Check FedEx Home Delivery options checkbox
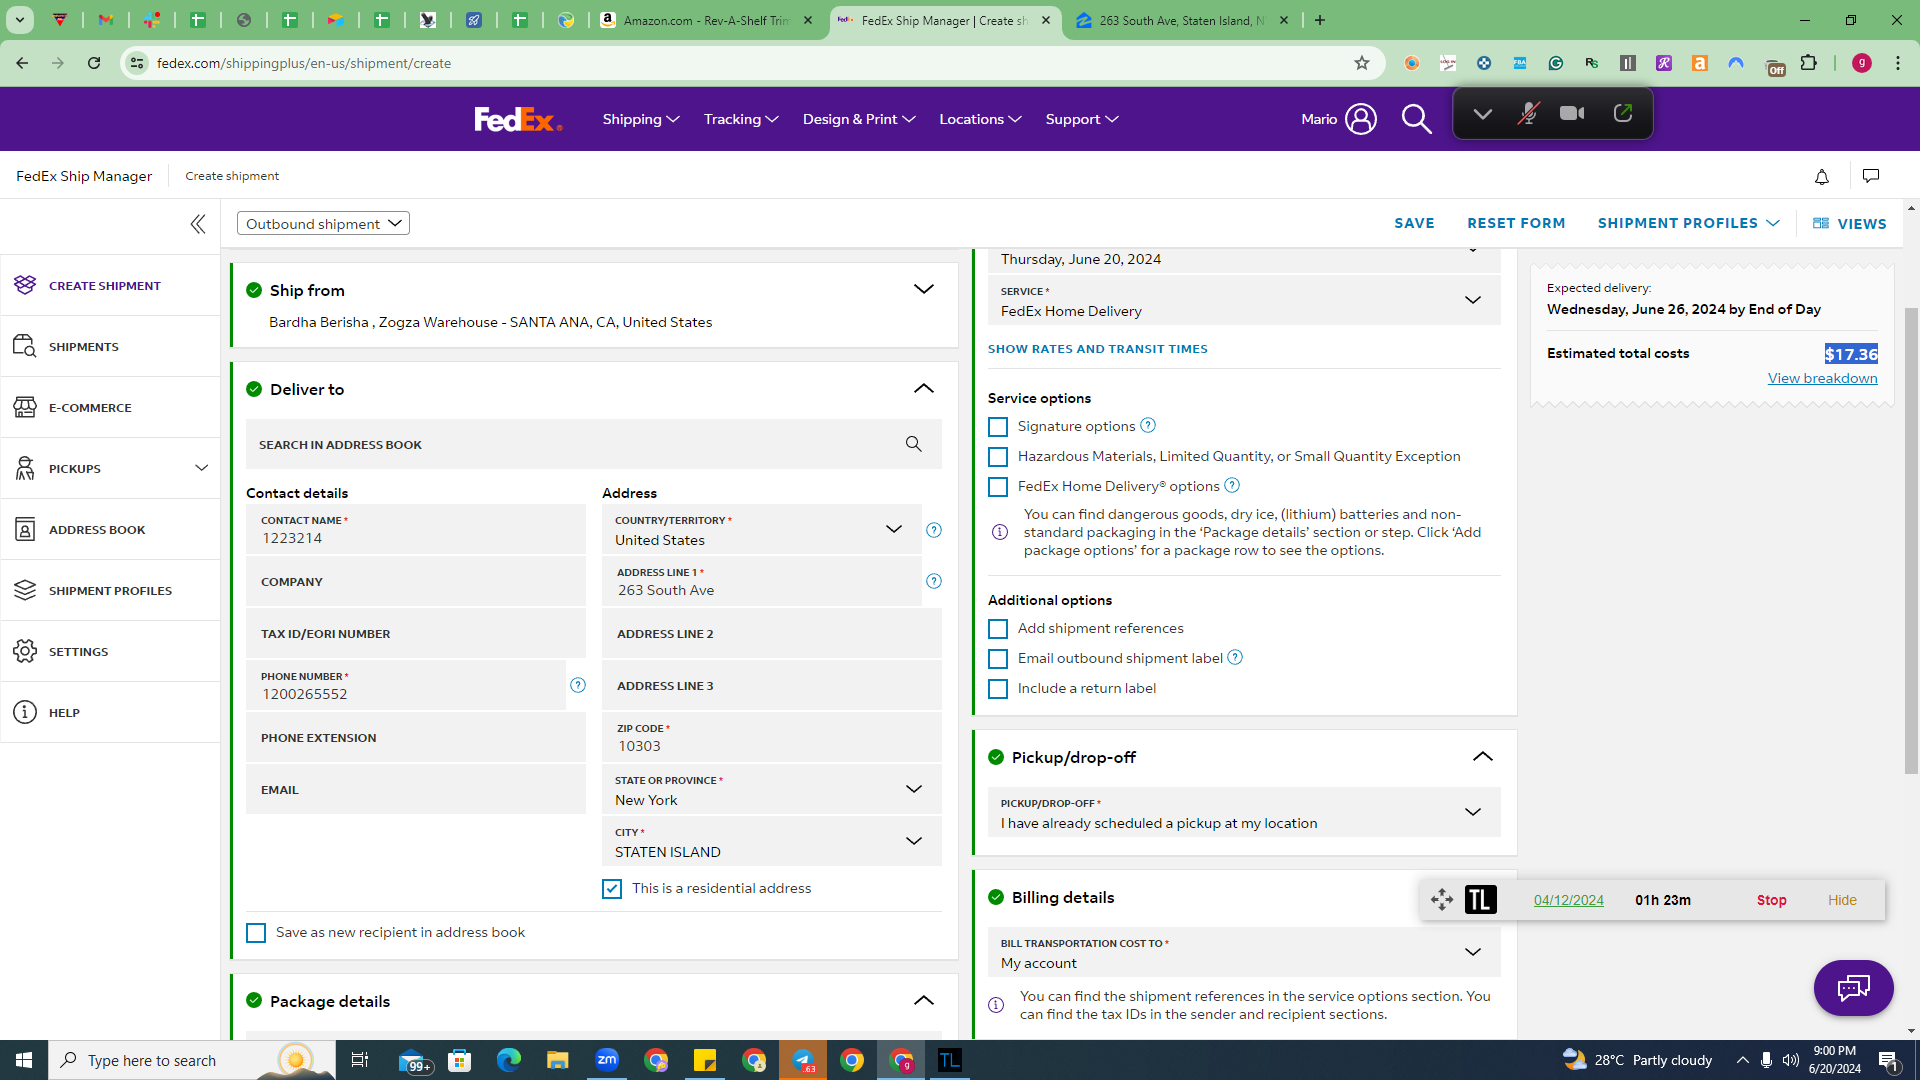The image size is (1920, 1080). click(x=998, y=487)
